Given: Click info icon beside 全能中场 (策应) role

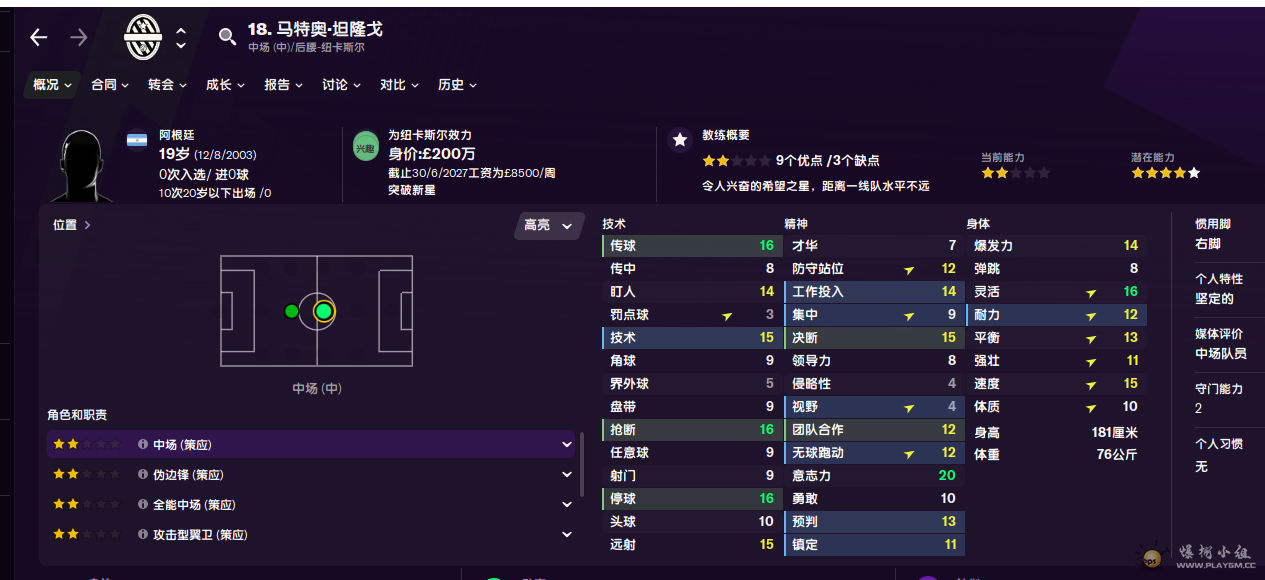Looking at the screenshot, I should click(x=143, y=505).
